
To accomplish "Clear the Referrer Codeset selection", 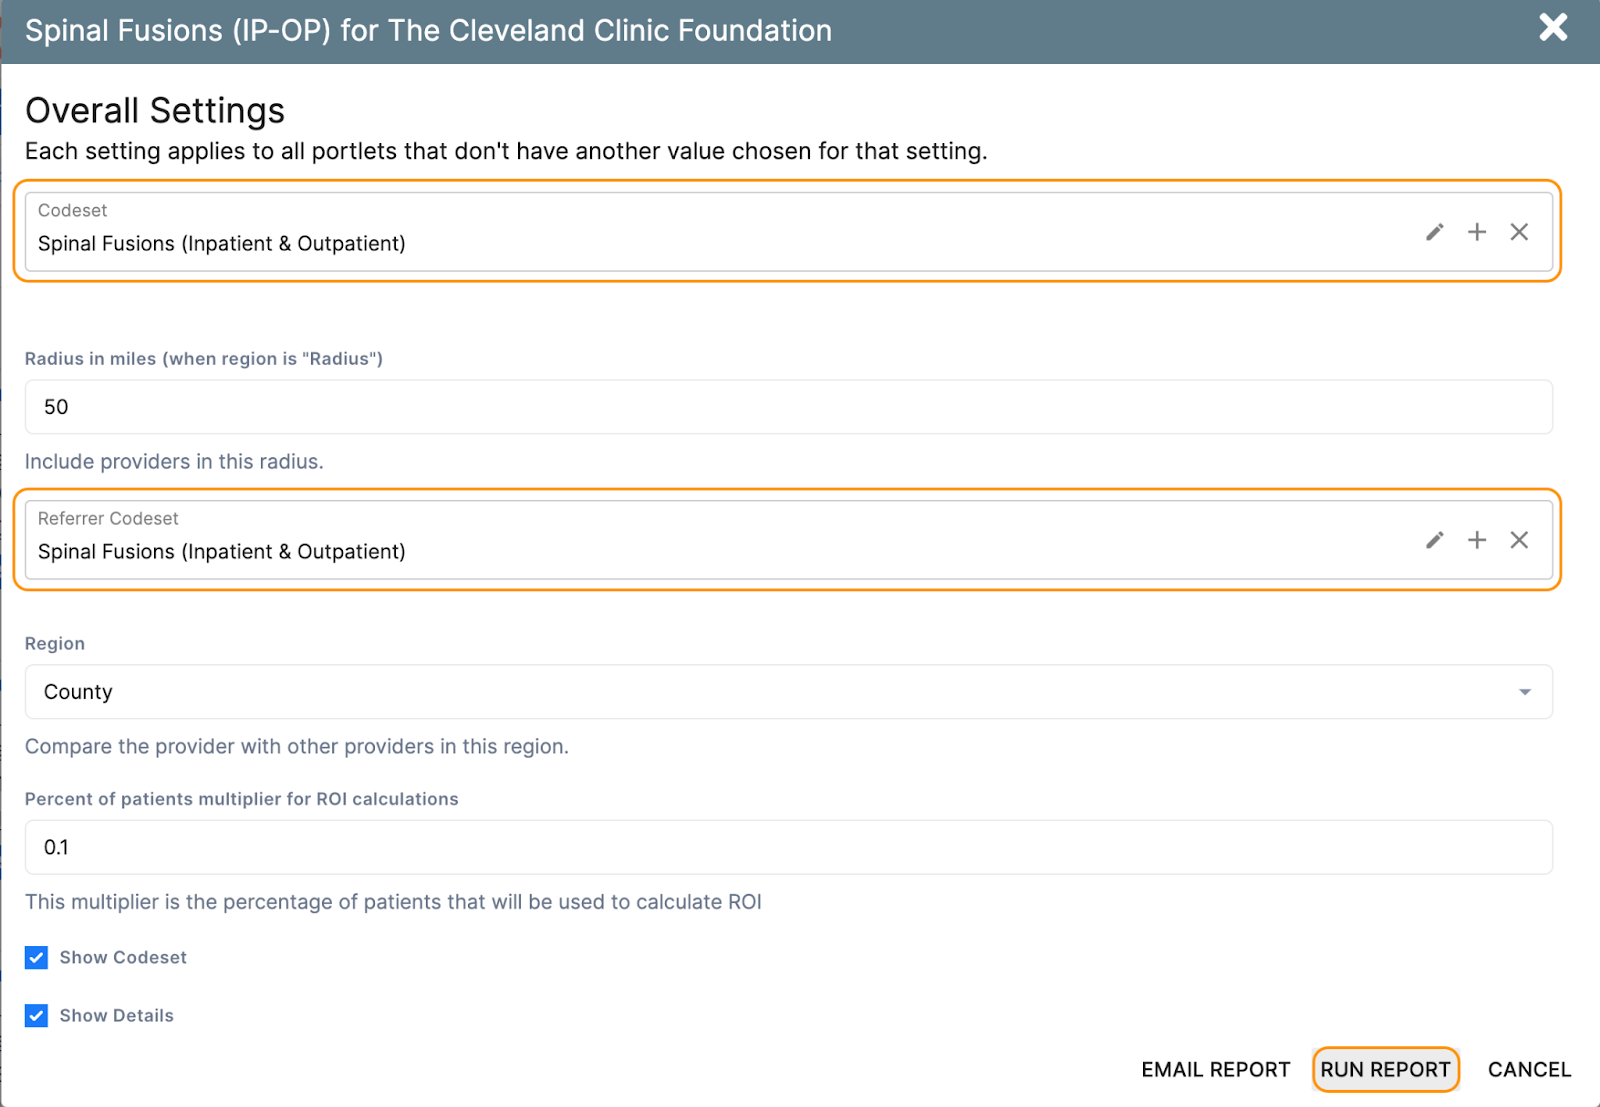I will (1519, 540).
